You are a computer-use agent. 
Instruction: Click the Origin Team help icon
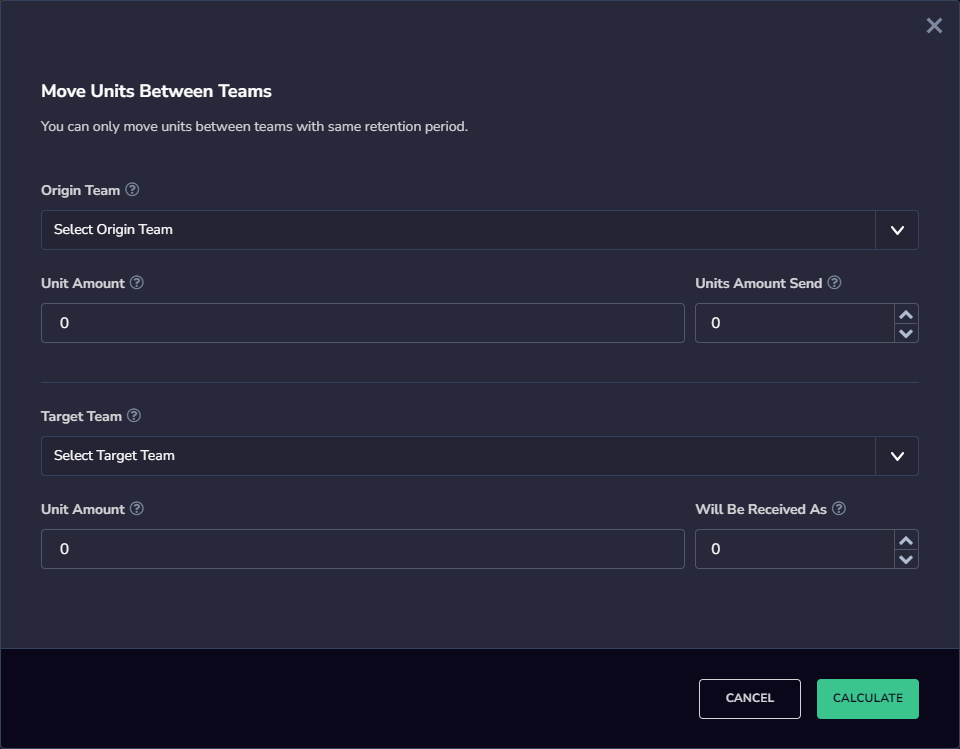click(x=132, y=190)
